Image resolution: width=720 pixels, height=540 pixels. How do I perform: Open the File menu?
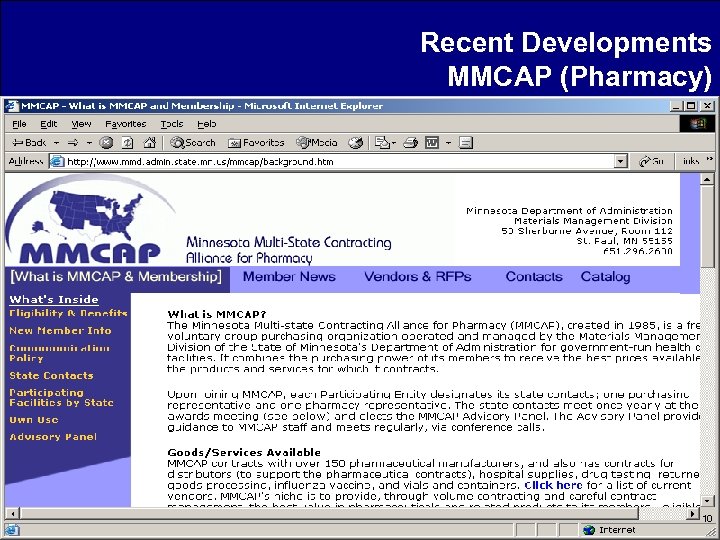(x=19, y=124)
